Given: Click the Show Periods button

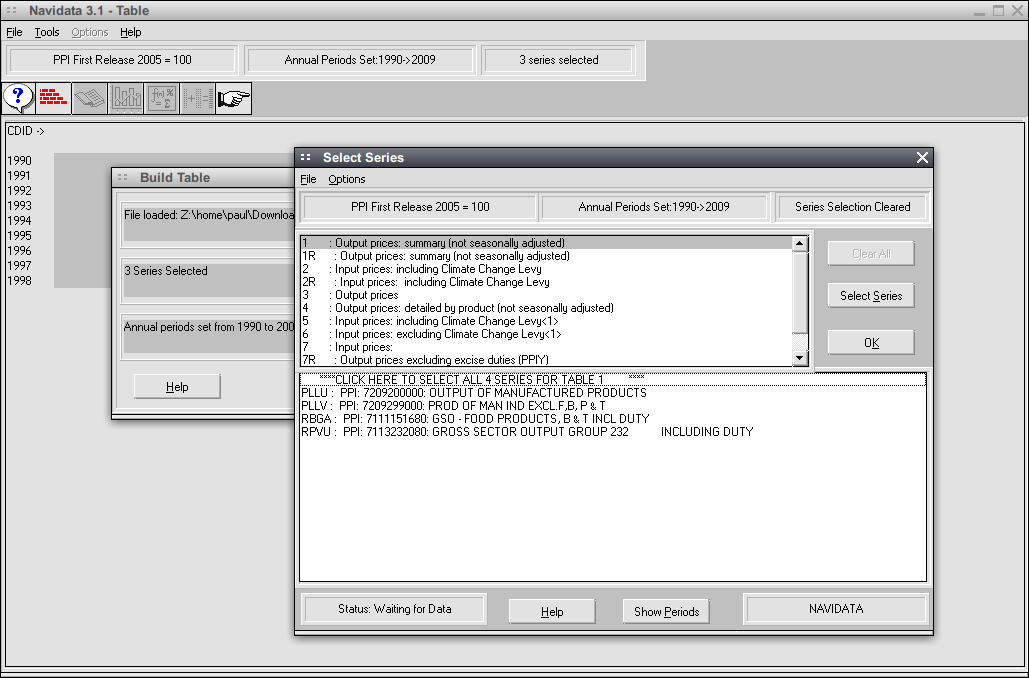Looking at the screenshot, I should (x=666, y=612).
